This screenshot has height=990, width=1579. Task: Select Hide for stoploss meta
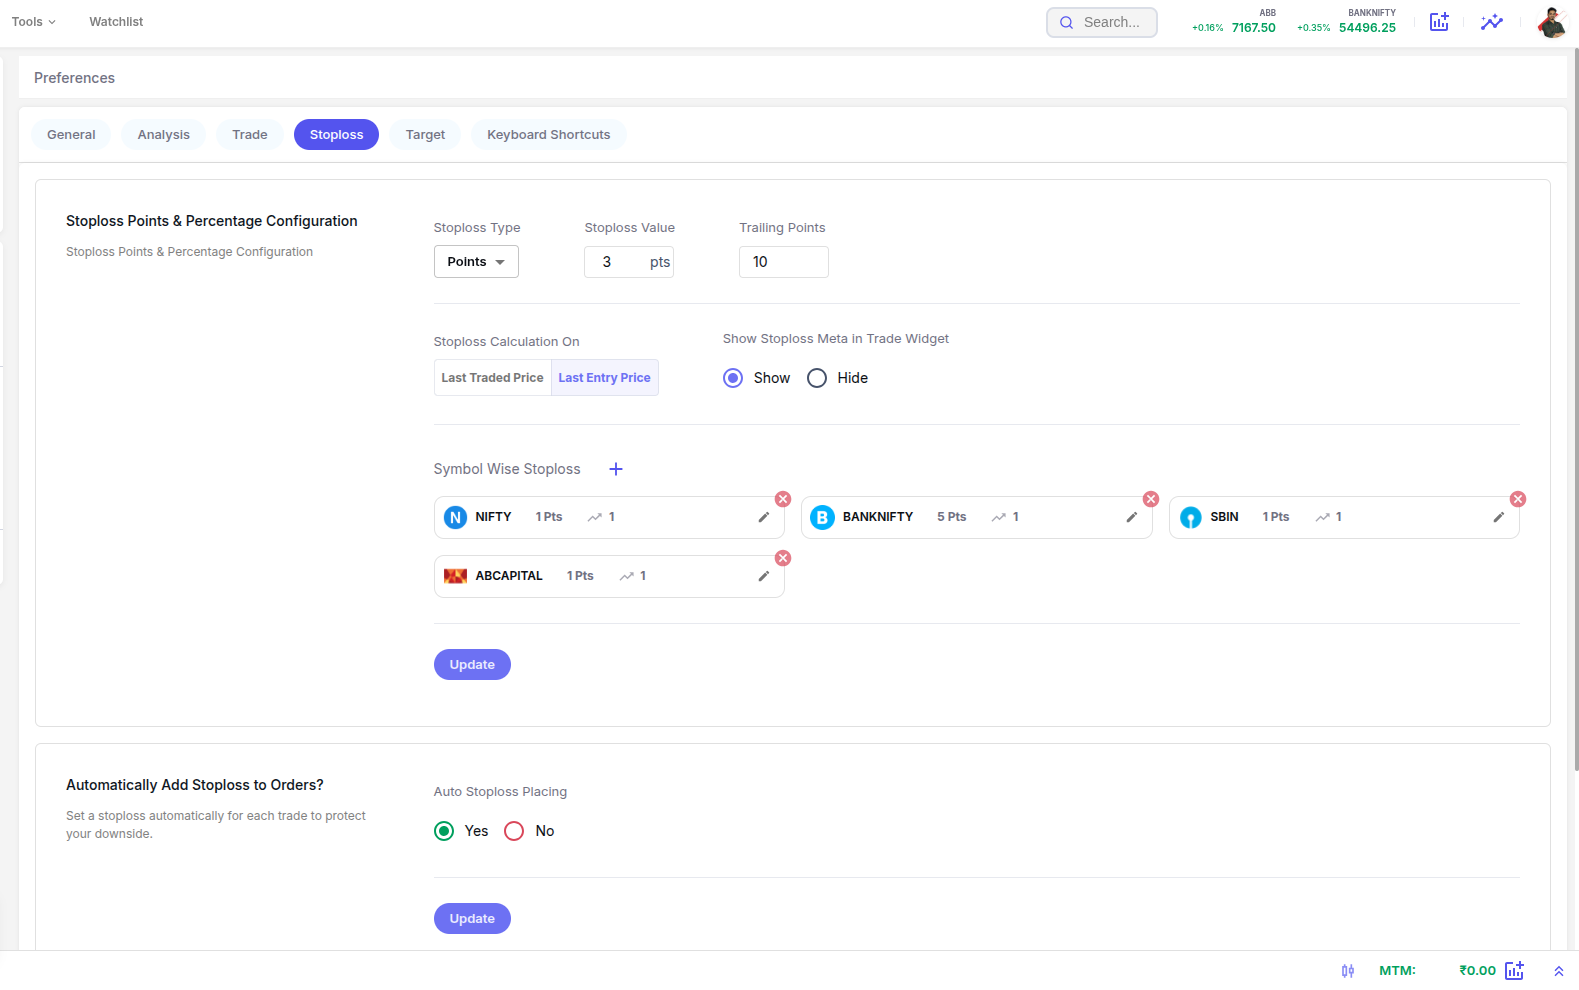pyautogui.click(x=817, y=378)
